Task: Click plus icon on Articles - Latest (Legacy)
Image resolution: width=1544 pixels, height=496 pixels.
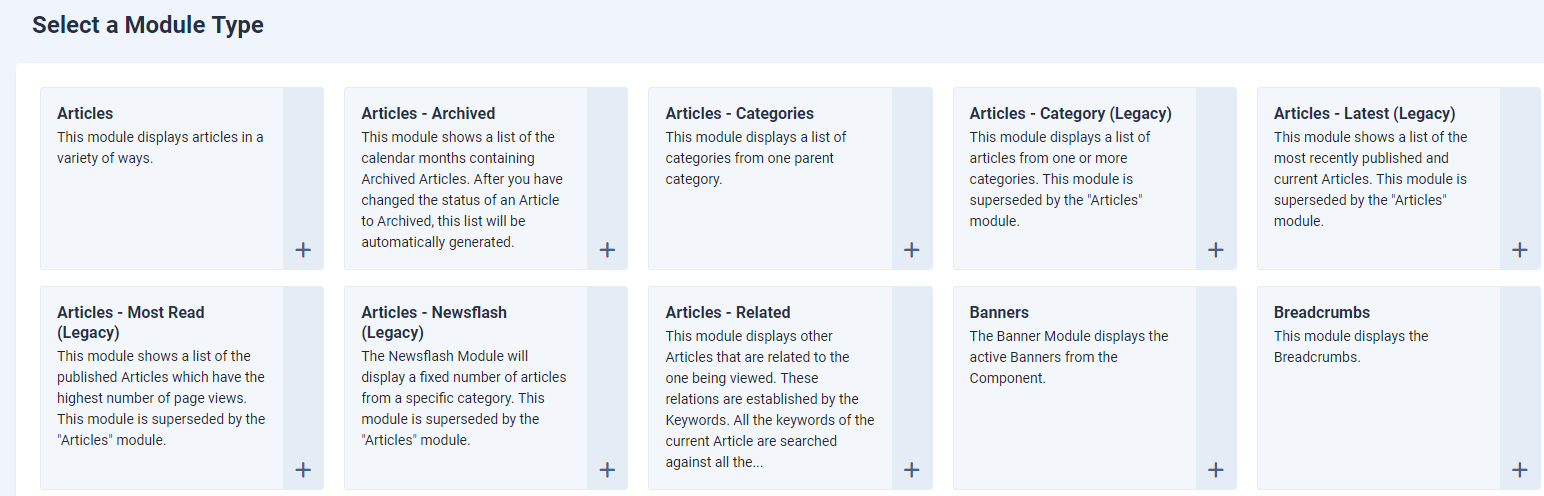Action: tap(1519, 250)
